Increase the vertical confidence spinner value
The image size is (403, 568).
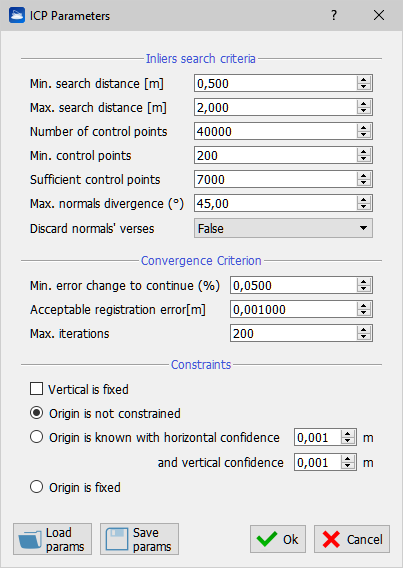click(348, 458)
